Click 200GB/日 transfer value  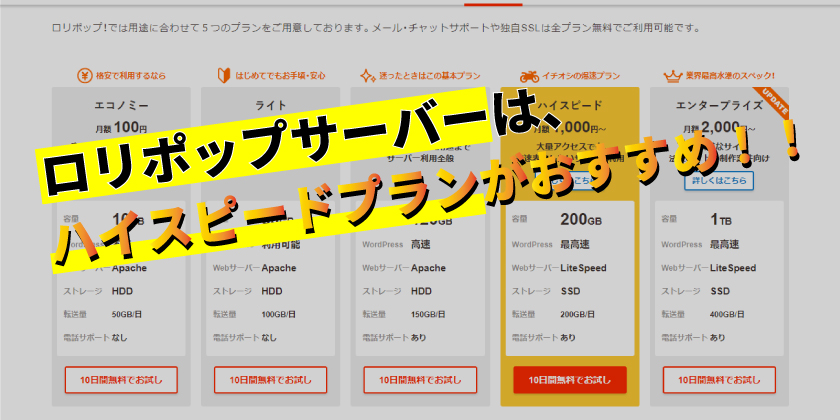(x=577, y=314)
